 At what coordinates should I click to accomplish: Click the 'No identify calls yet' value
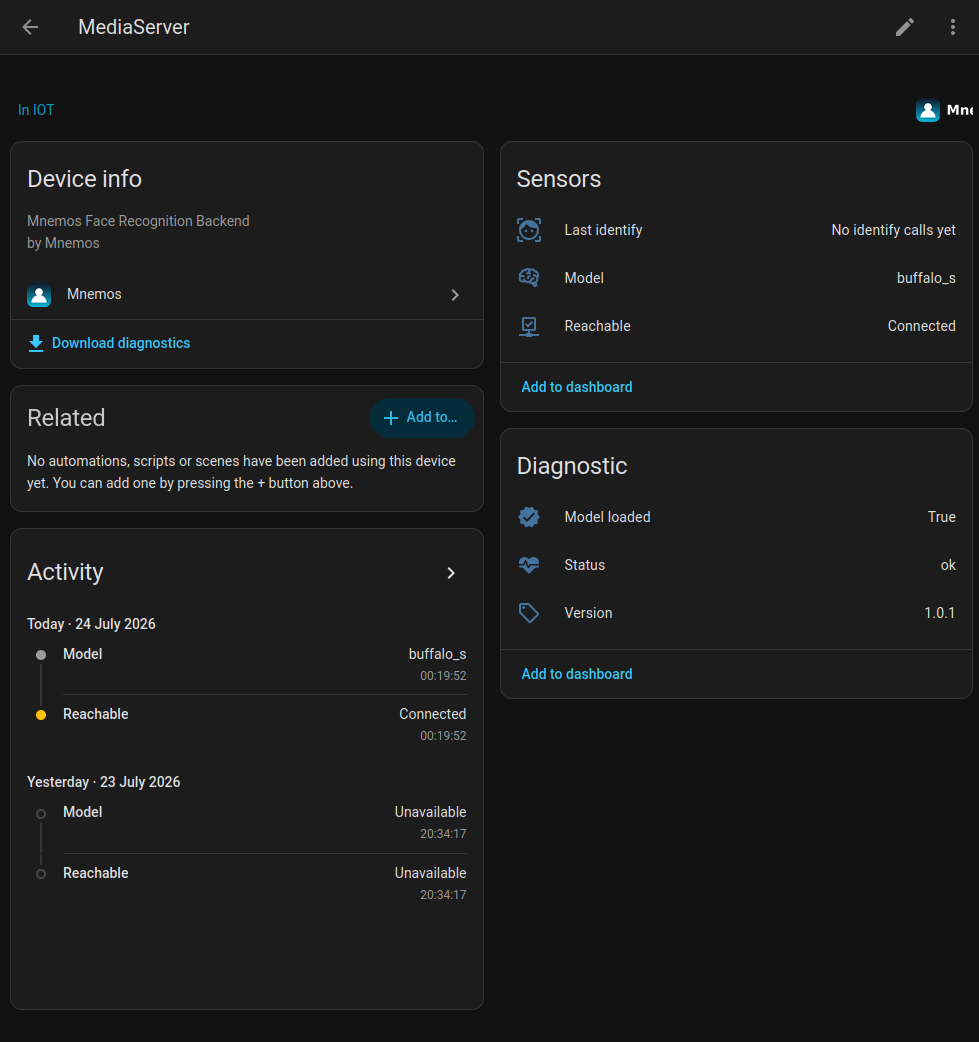[x=893, y=230]
